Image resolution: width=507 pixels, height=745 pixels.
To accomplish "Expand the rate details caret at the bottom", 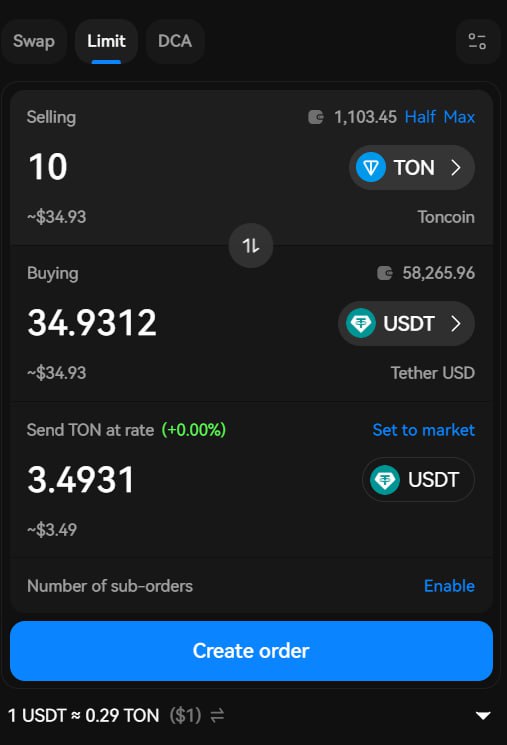I will [x=483, y=716].
